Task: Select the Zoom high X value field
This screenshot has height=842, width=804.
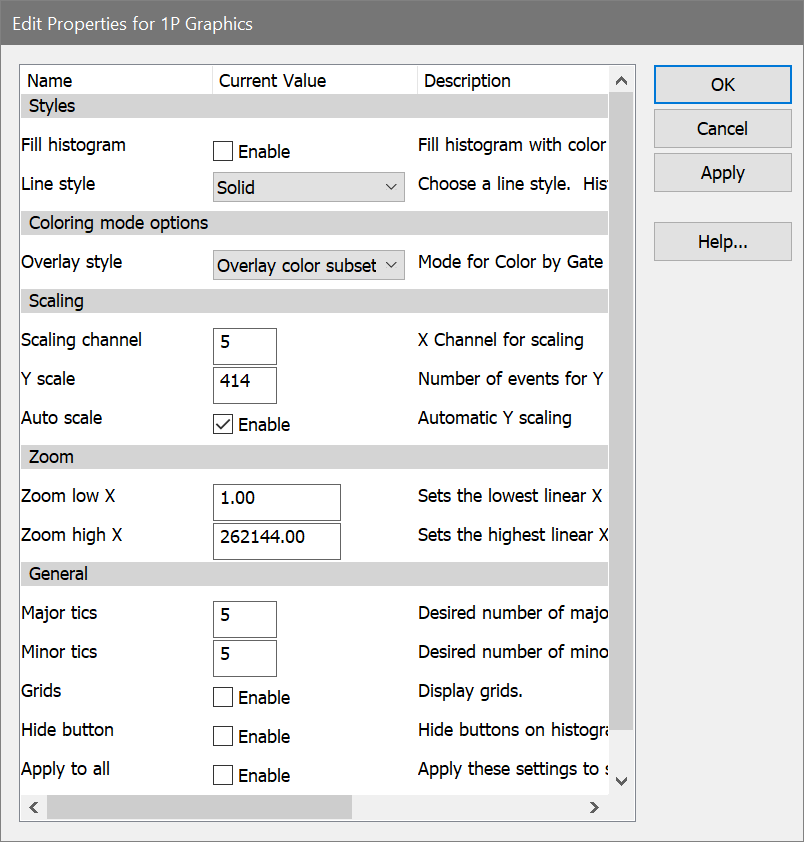Action: click(277, 538)
